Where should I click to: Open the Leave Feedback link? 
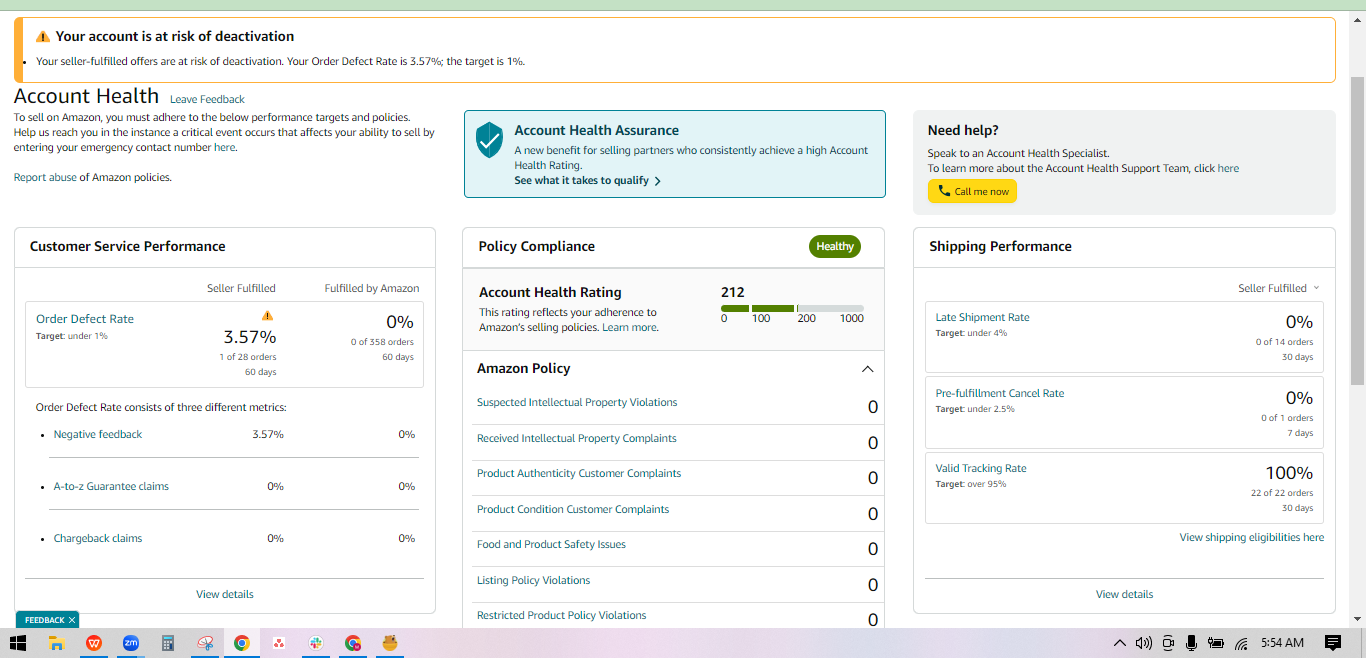click(207, 99)
